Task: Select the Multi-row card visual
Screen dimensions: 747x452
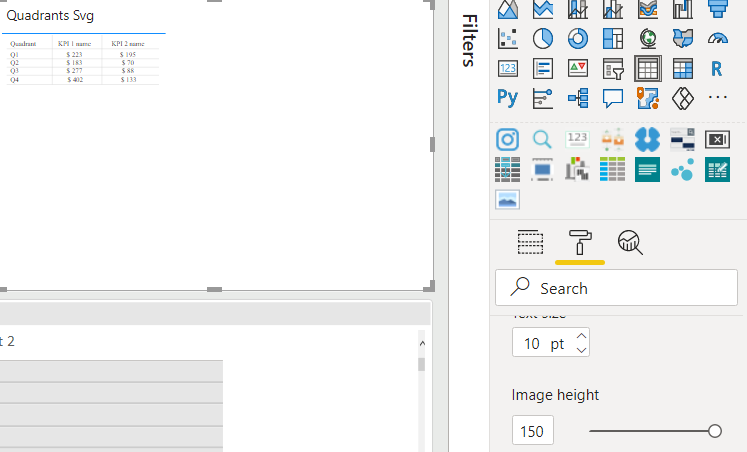Action: tap(543, 69)
